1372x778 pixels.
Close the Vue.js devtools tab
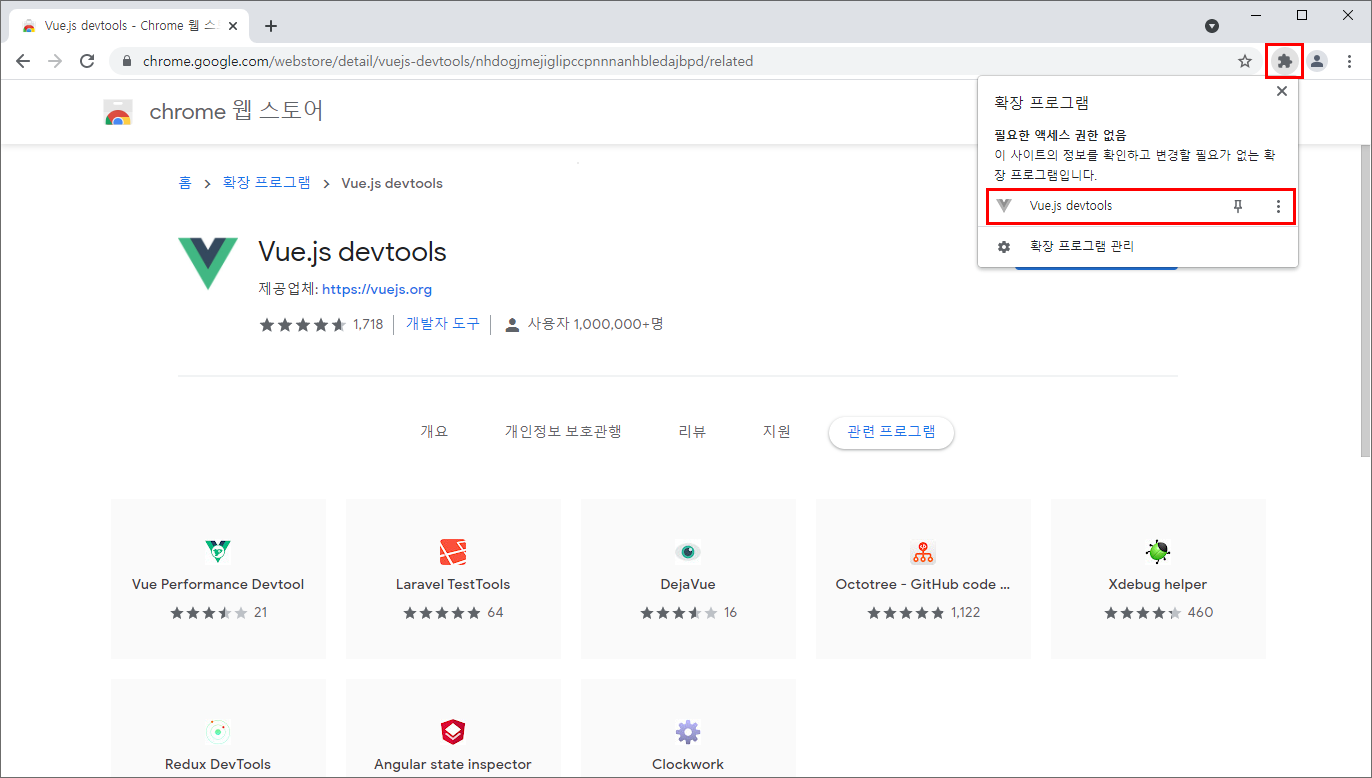point(232,26)
